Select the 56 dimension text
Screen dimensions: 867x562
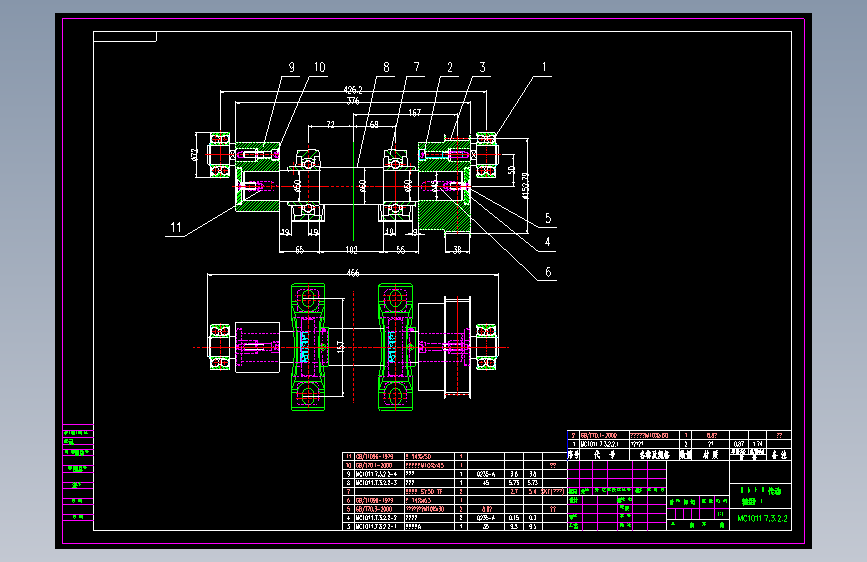pyautogui.click(x=400, y=250)
